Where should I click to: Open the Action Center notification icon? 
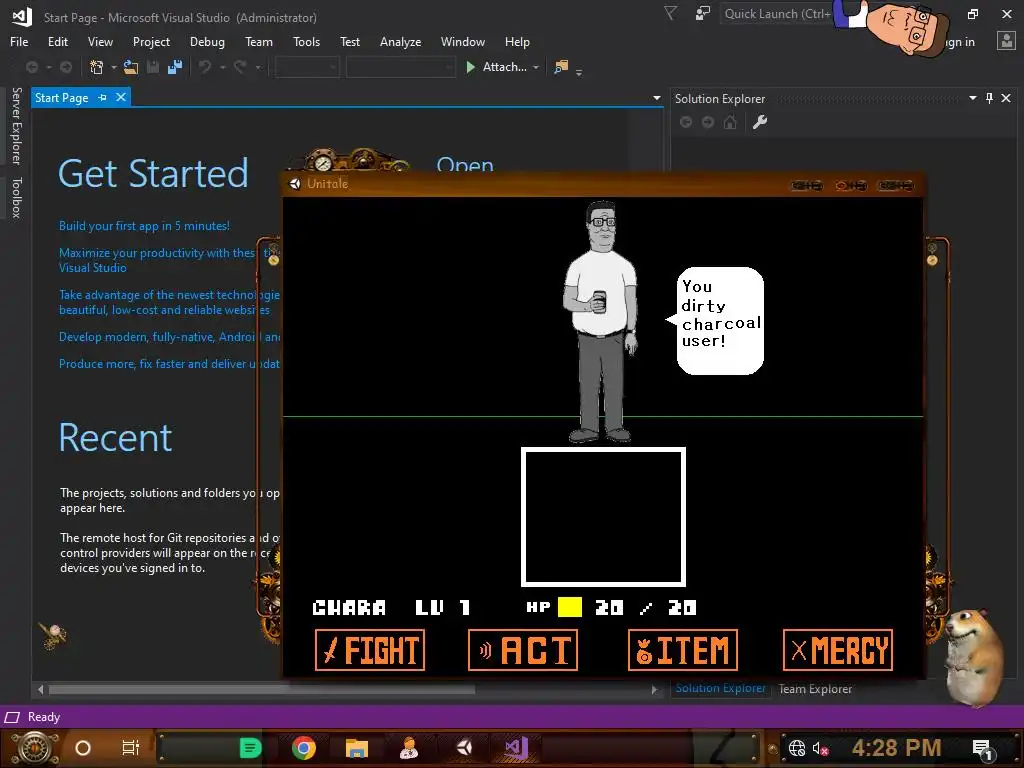tap(982, 749)
